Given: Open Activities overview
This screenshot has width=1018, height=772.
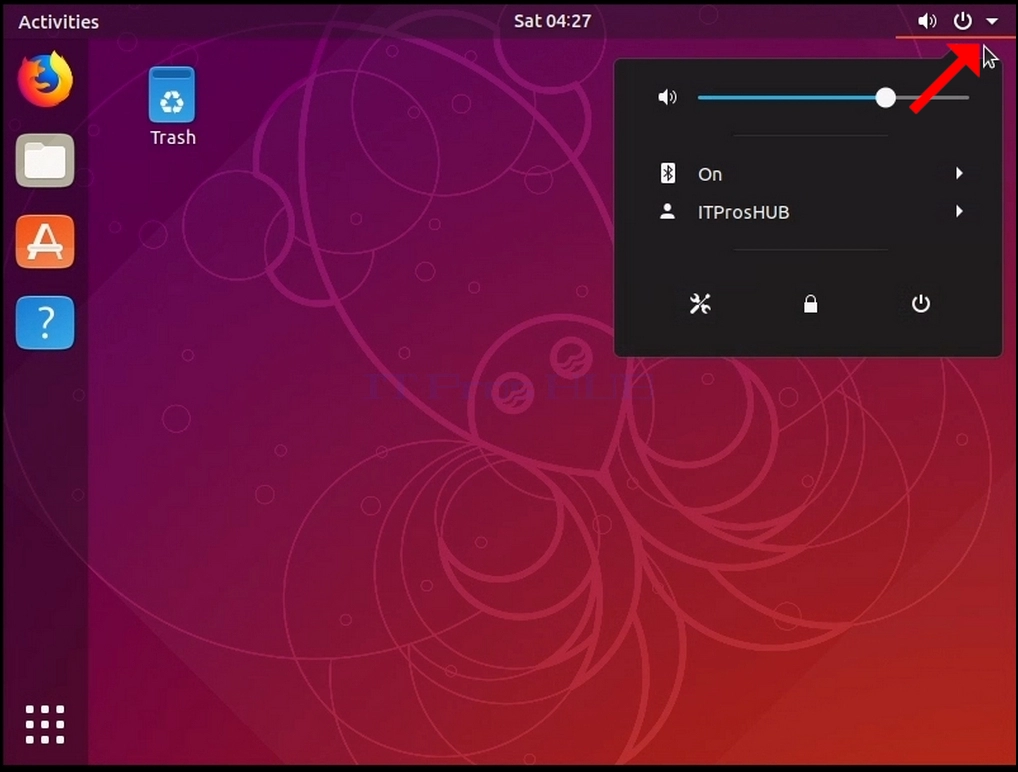Looking at the screenshot, I should pos(58,21).
